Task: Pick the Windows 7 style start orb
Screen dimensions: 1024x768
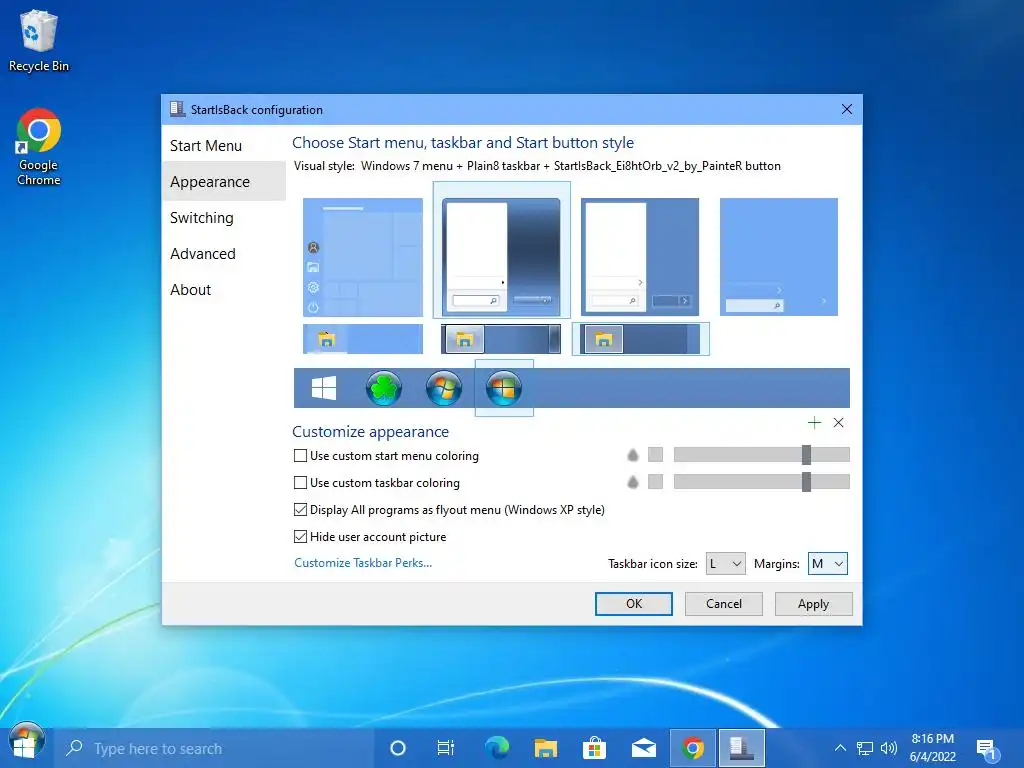Action: click(443, 388)
